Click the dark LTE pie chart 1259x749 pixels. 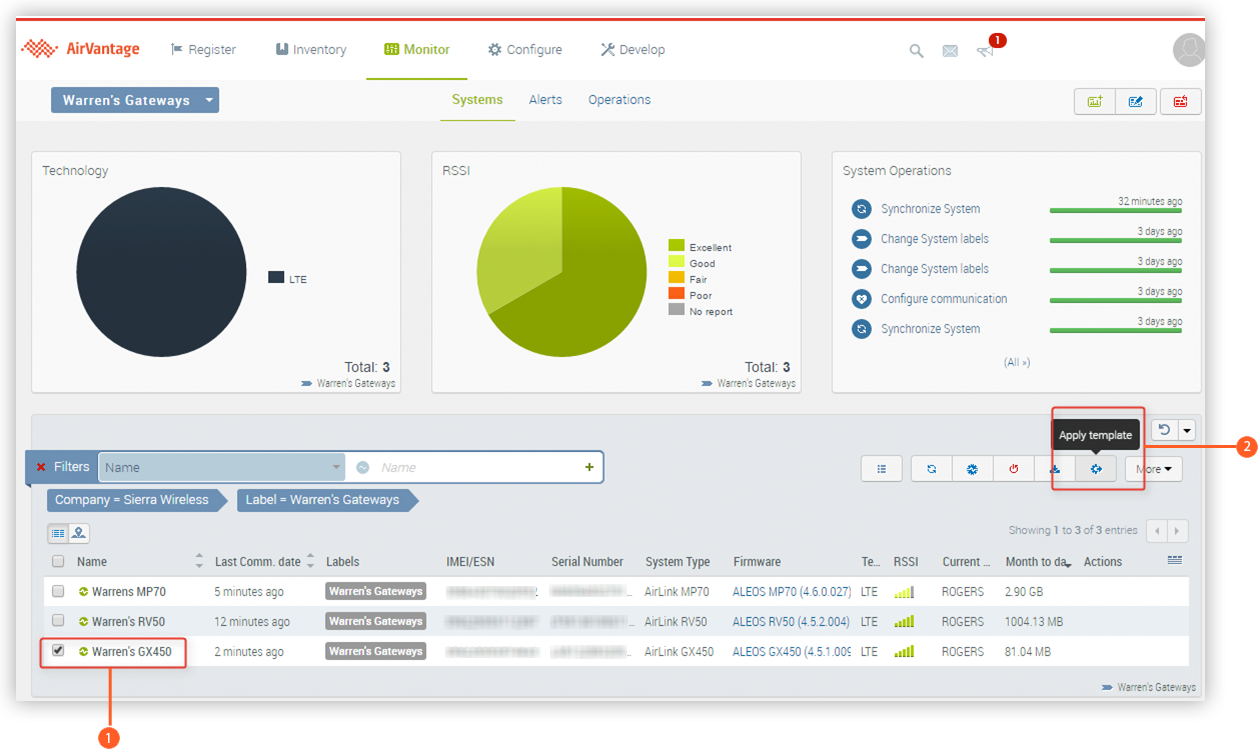coord(161,272)
